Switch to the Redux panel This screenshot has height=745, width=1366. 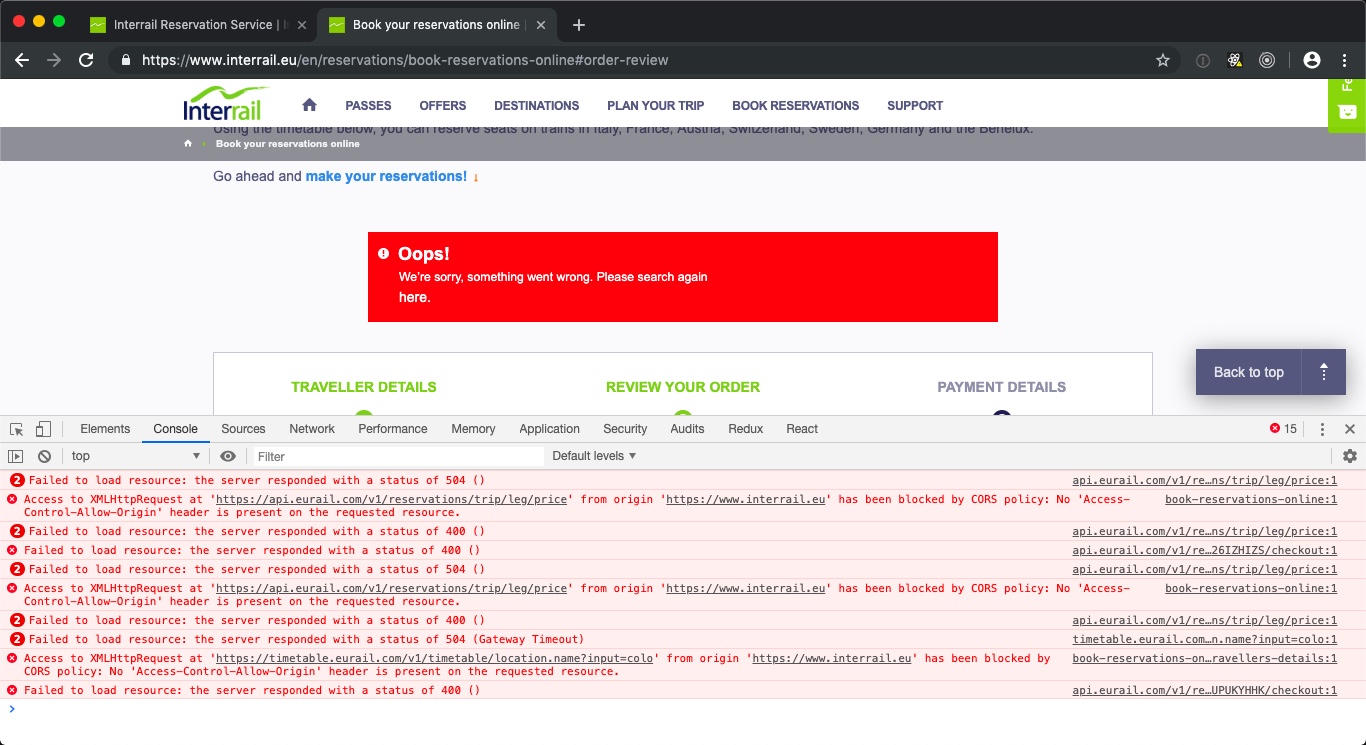(746, 429)
